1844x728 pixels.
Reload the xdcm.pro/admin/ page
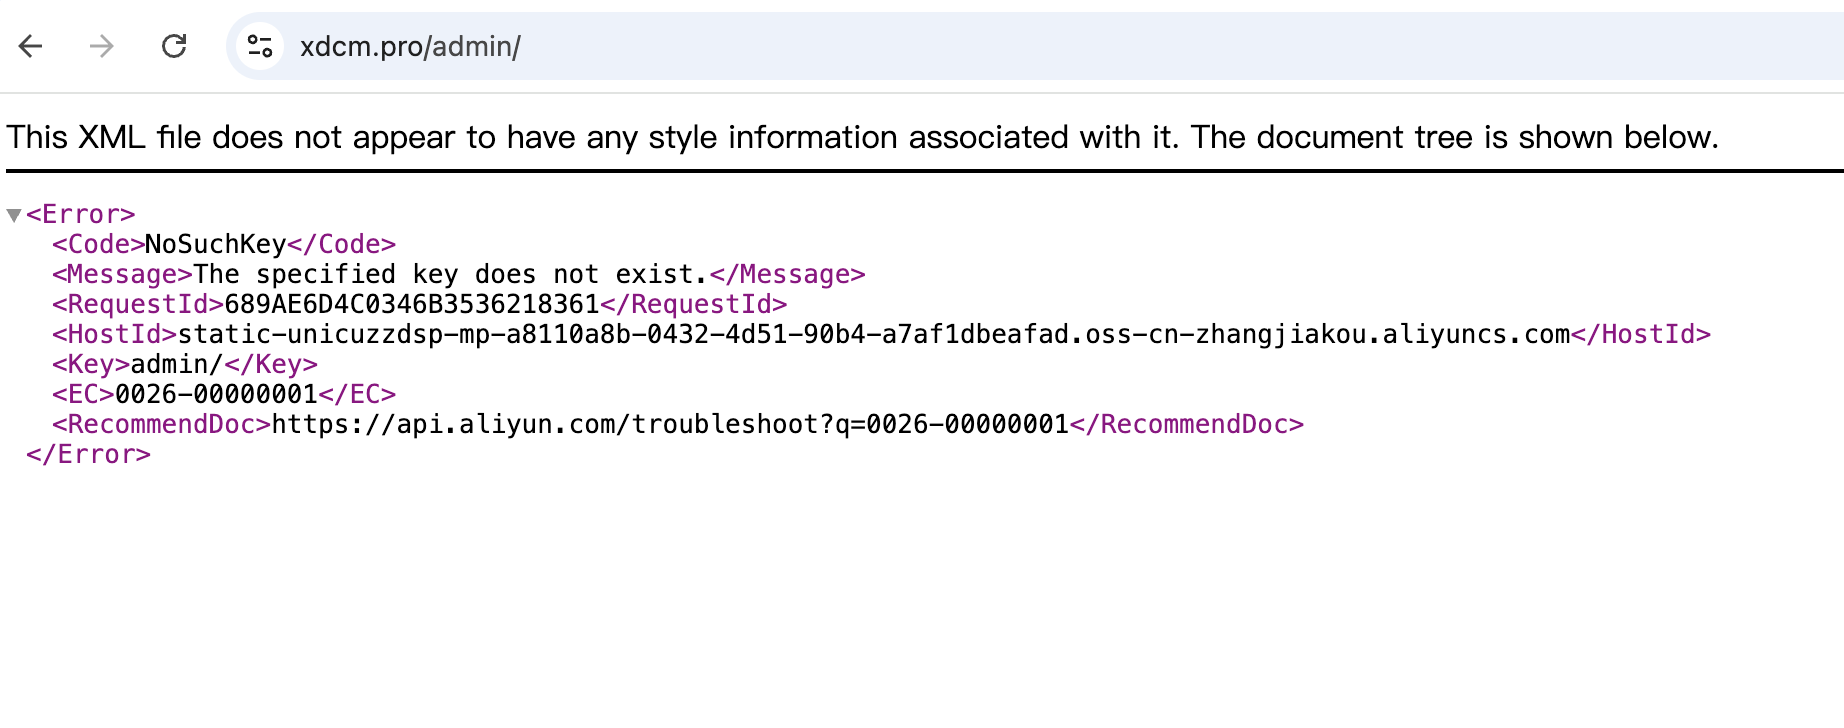pyautogui.click(x=174, y=46)
